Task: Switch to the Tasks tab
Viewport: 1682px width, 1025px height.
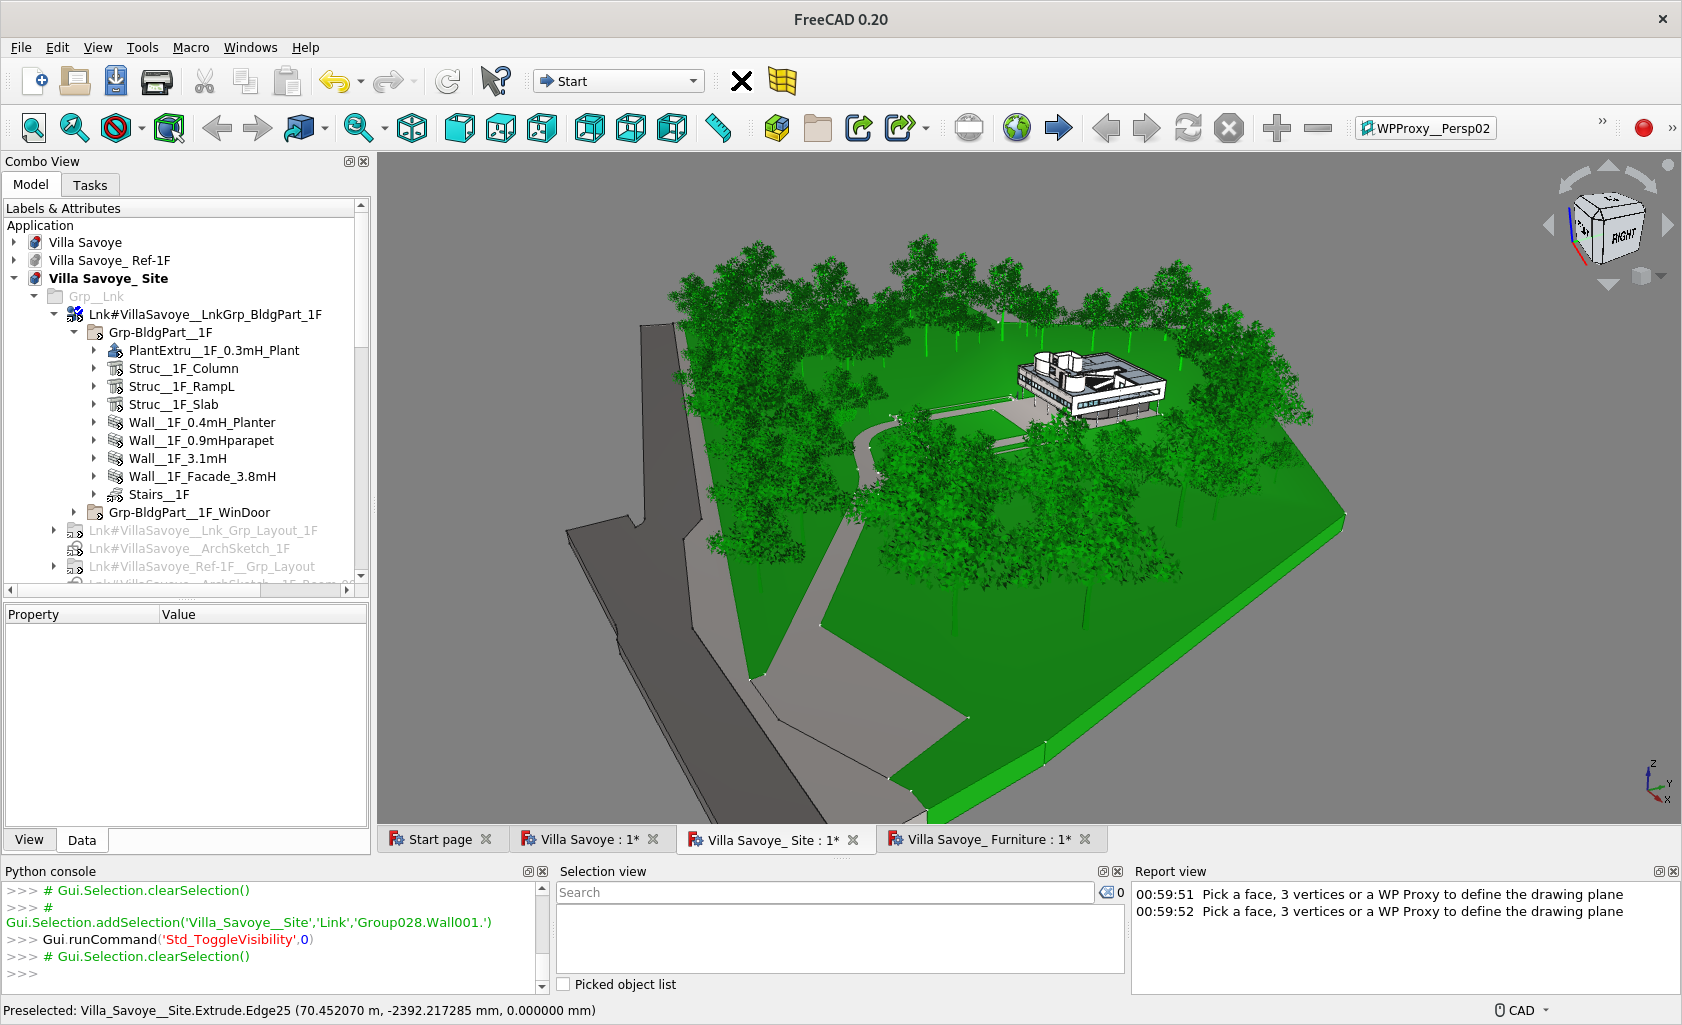Action: (x=90, y=185)
